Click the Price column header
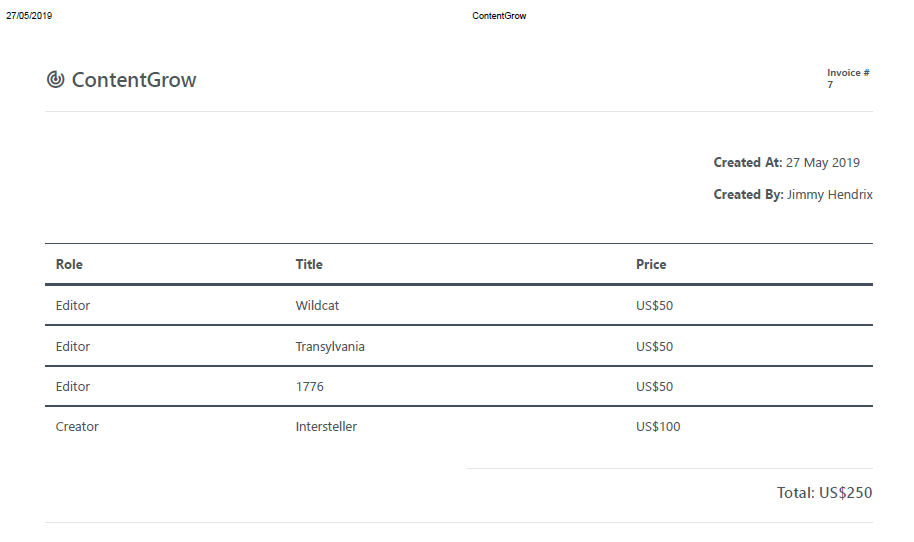 tap(651, 265)
